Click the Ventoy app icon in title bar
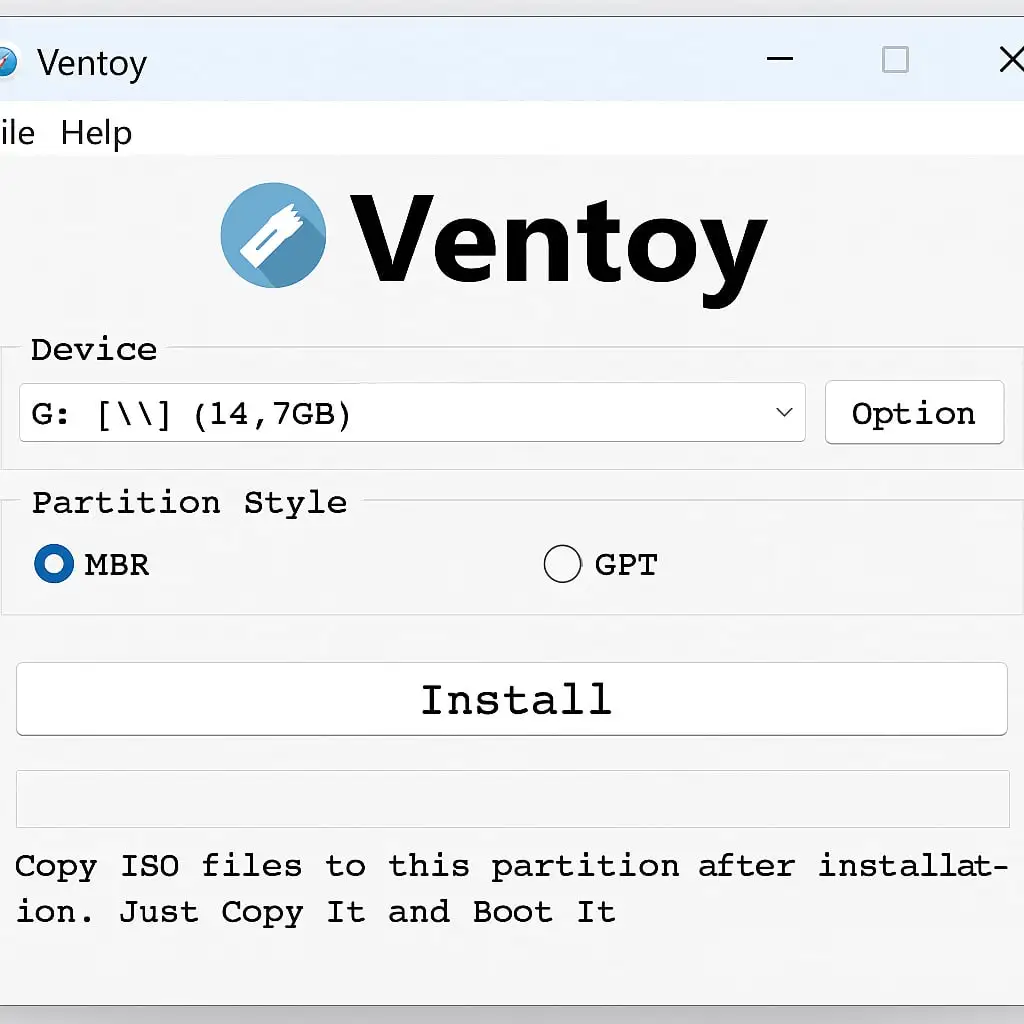This screenshot has height=1024, width=1024. (x=7, y=61)
